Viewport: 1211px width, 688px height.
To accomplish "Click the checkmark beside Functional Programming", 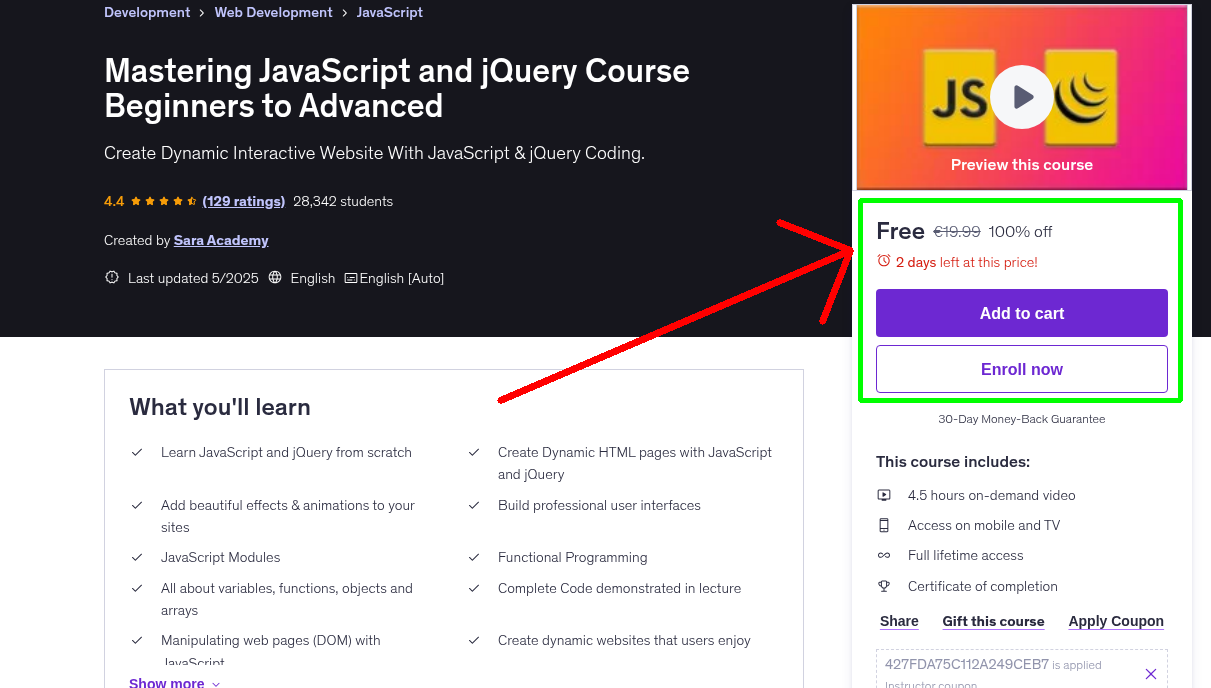I will pyautogui.click(x=474, y=557).
